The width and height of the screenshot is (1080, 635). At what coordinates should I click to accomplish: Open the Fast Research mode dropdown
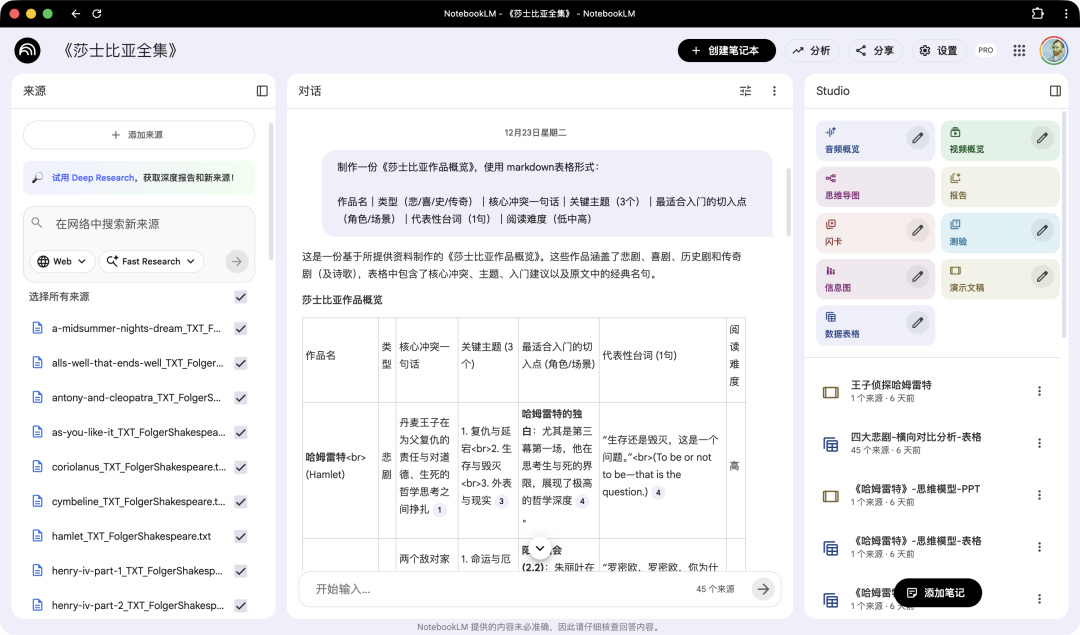pos(152,262)
